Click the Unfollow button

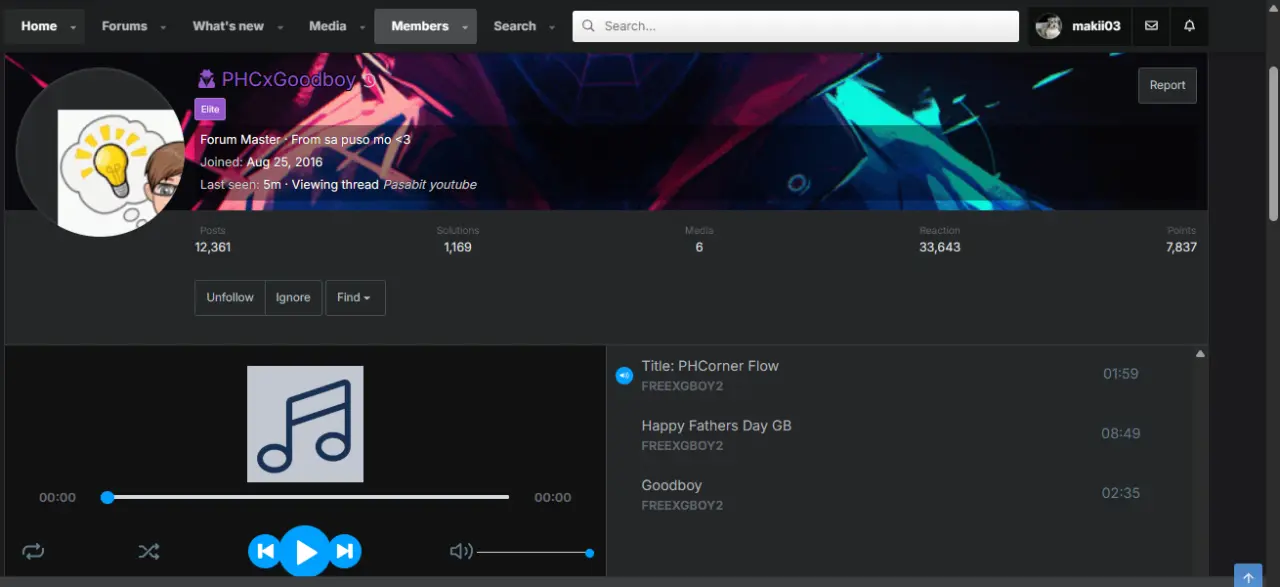click(x=230, y=298)
